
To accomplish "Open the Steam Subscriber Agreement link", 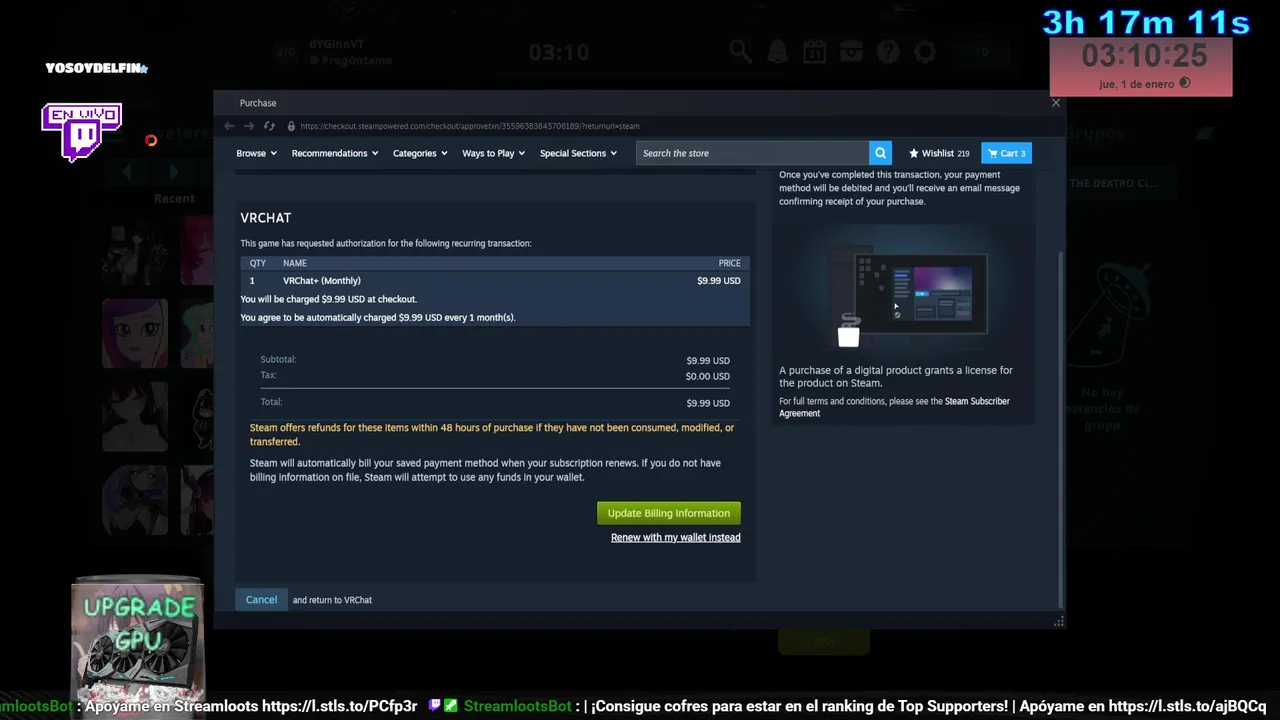I will [894, 407].
